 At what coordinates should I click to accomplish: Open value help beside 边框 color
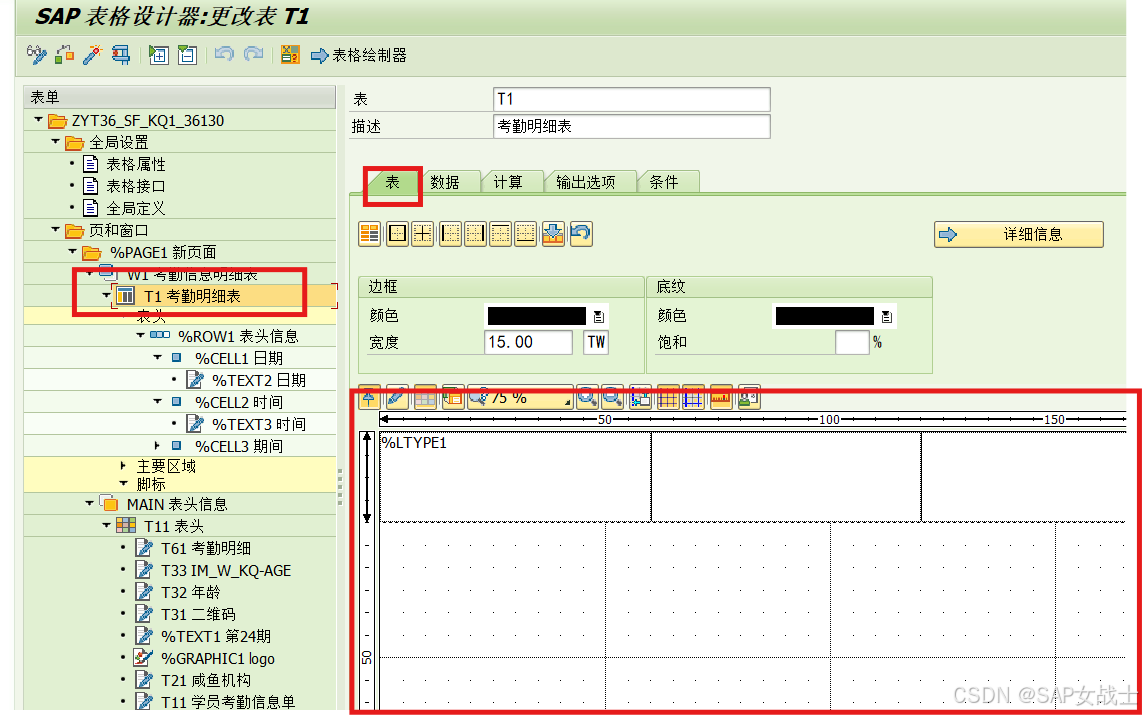click(598, 316)
